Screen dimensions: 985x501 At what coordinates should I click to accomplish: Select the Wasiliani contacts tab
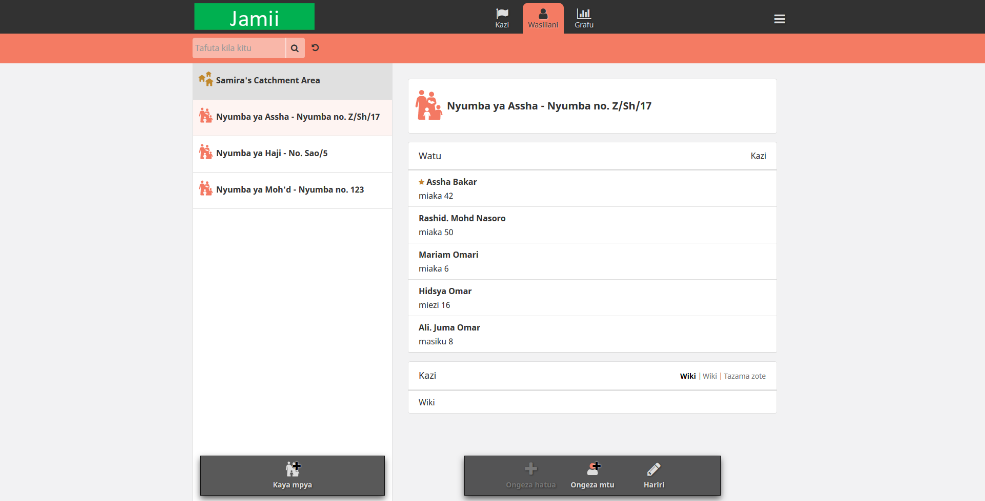pos(543,18)
